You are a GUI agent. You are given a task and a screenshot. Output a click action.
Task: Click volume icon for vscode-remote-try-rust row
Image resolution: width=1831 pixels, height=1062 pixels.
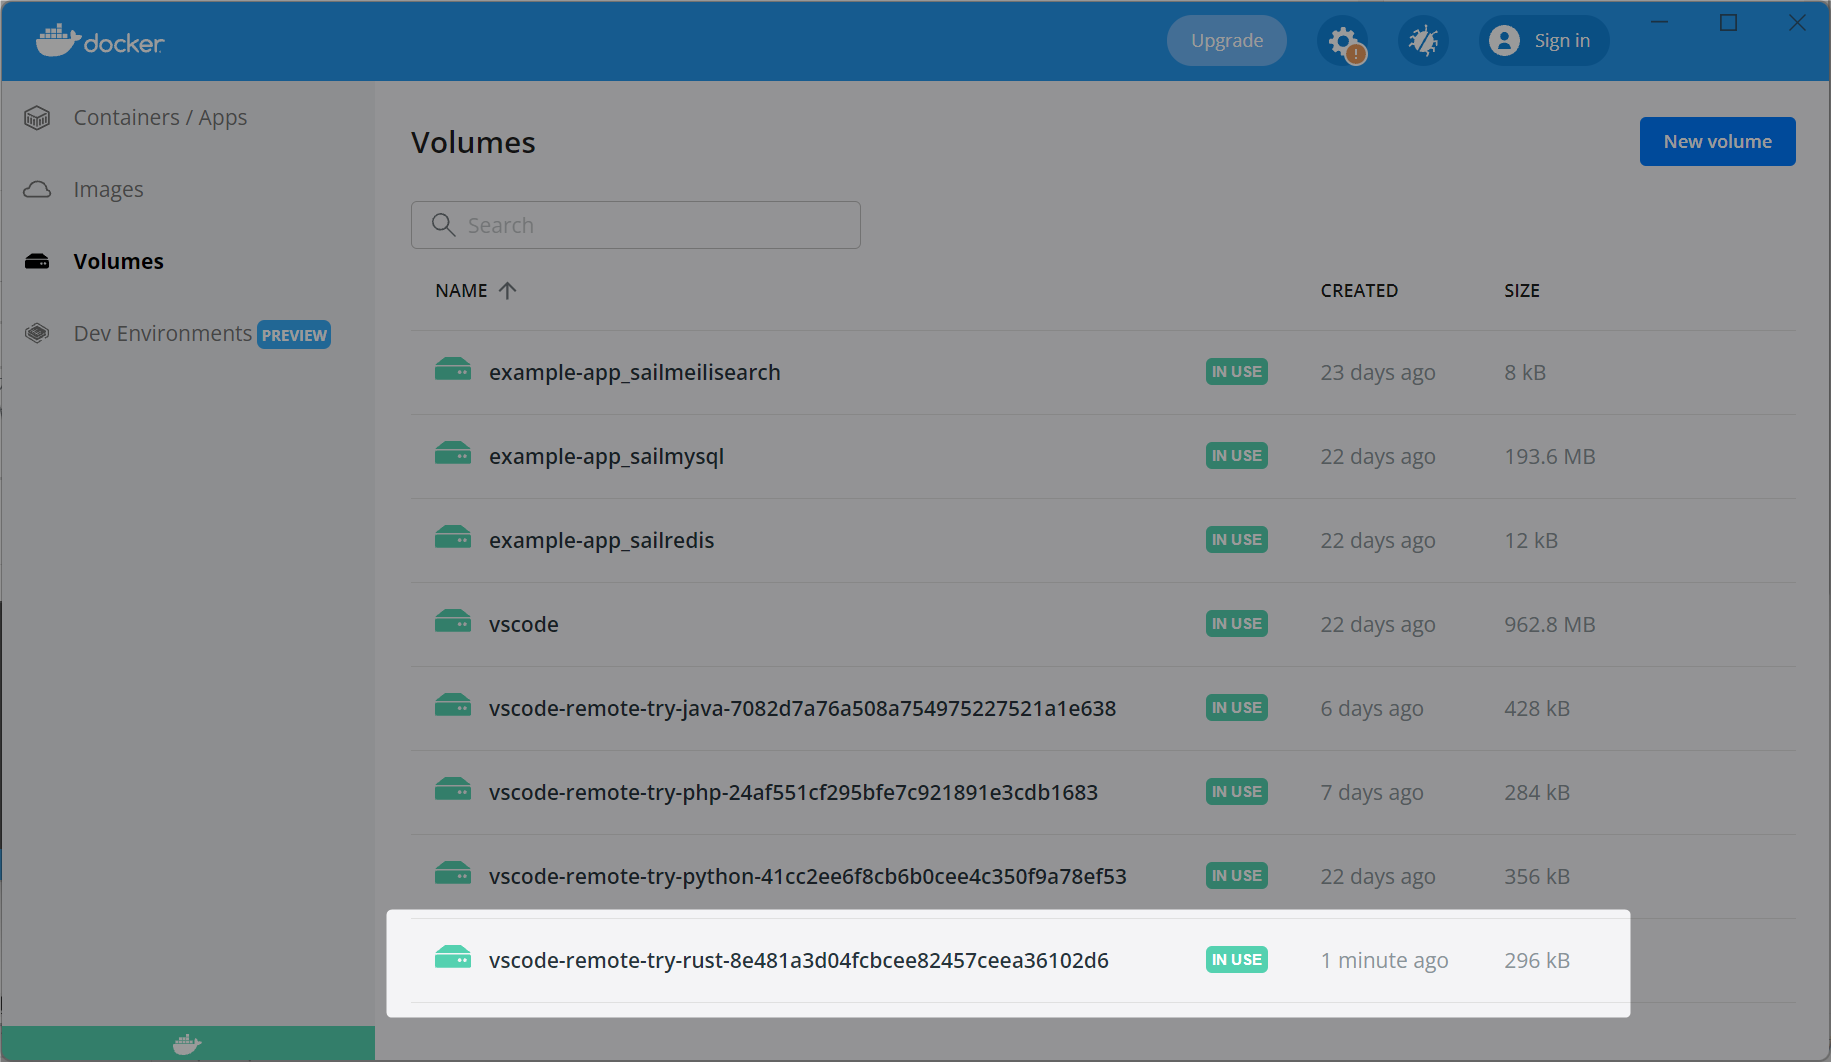453,958
